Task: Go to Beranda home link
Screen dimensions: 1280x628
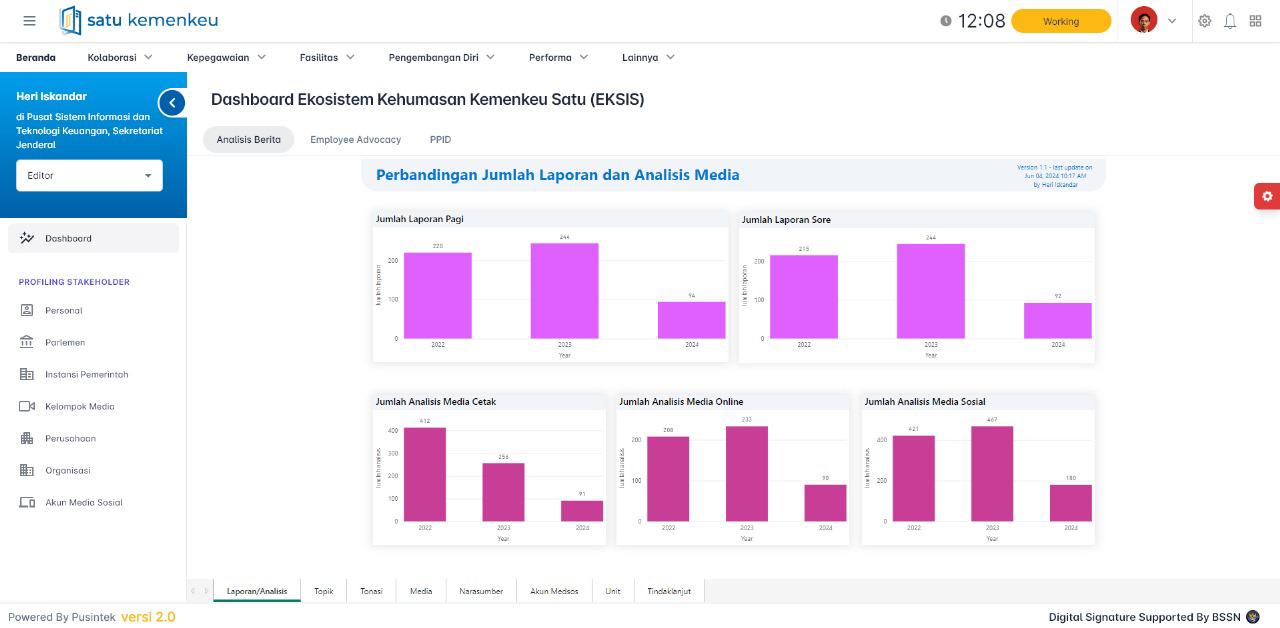Action: click(x=36, y=58)
